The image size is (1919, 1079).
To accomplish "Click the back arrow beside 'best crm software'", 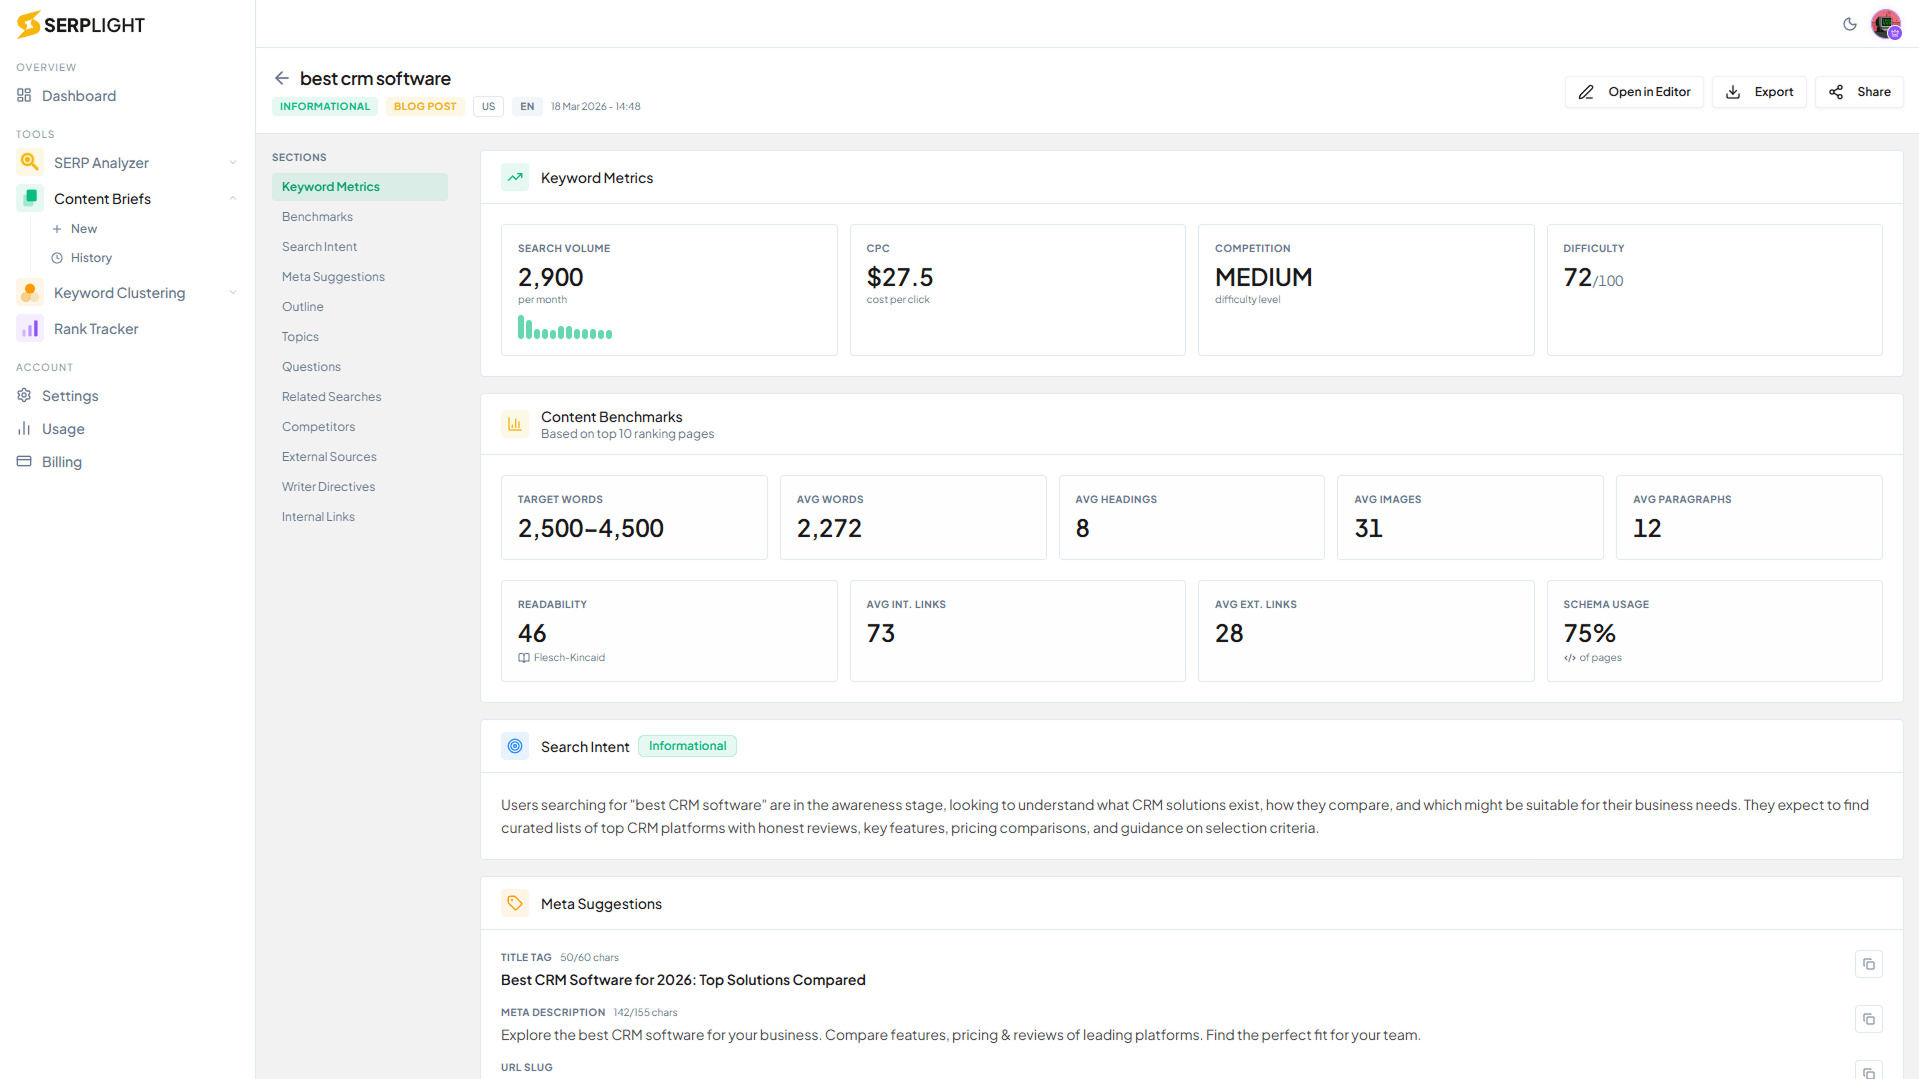I will pos(281,78).
